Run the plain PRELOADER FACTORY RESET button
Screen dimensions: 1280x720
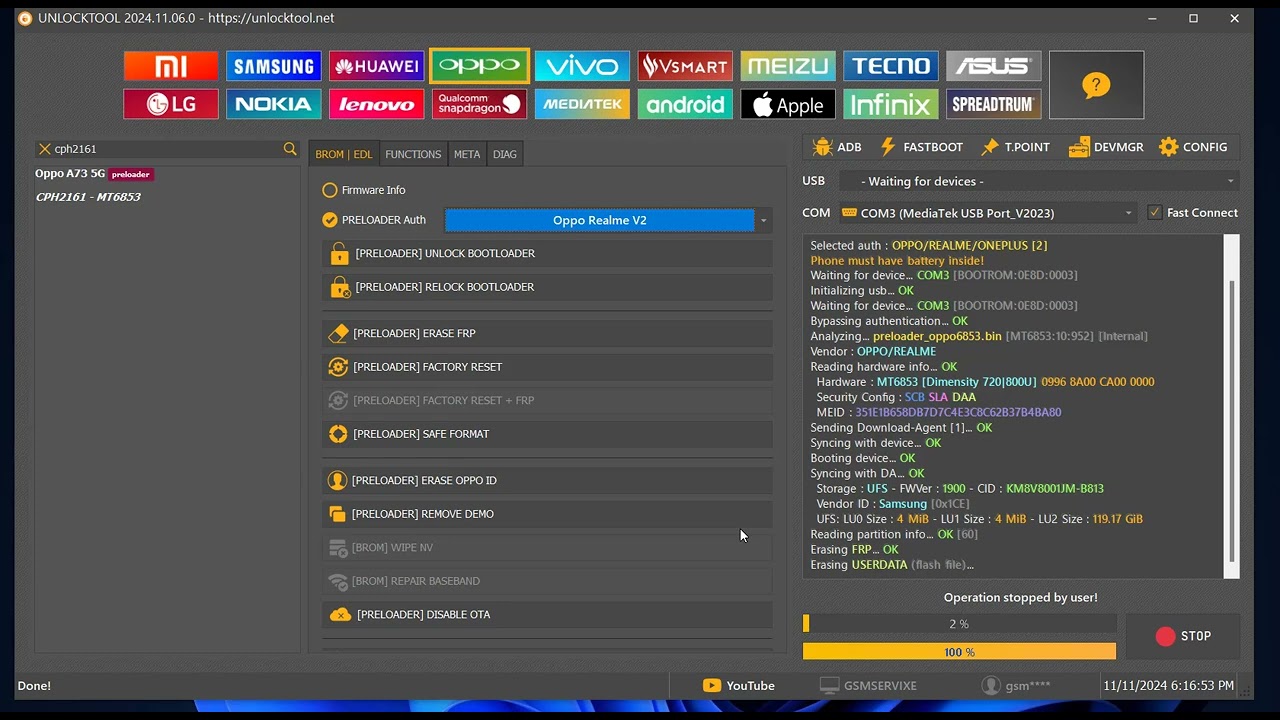pos(547,367)
